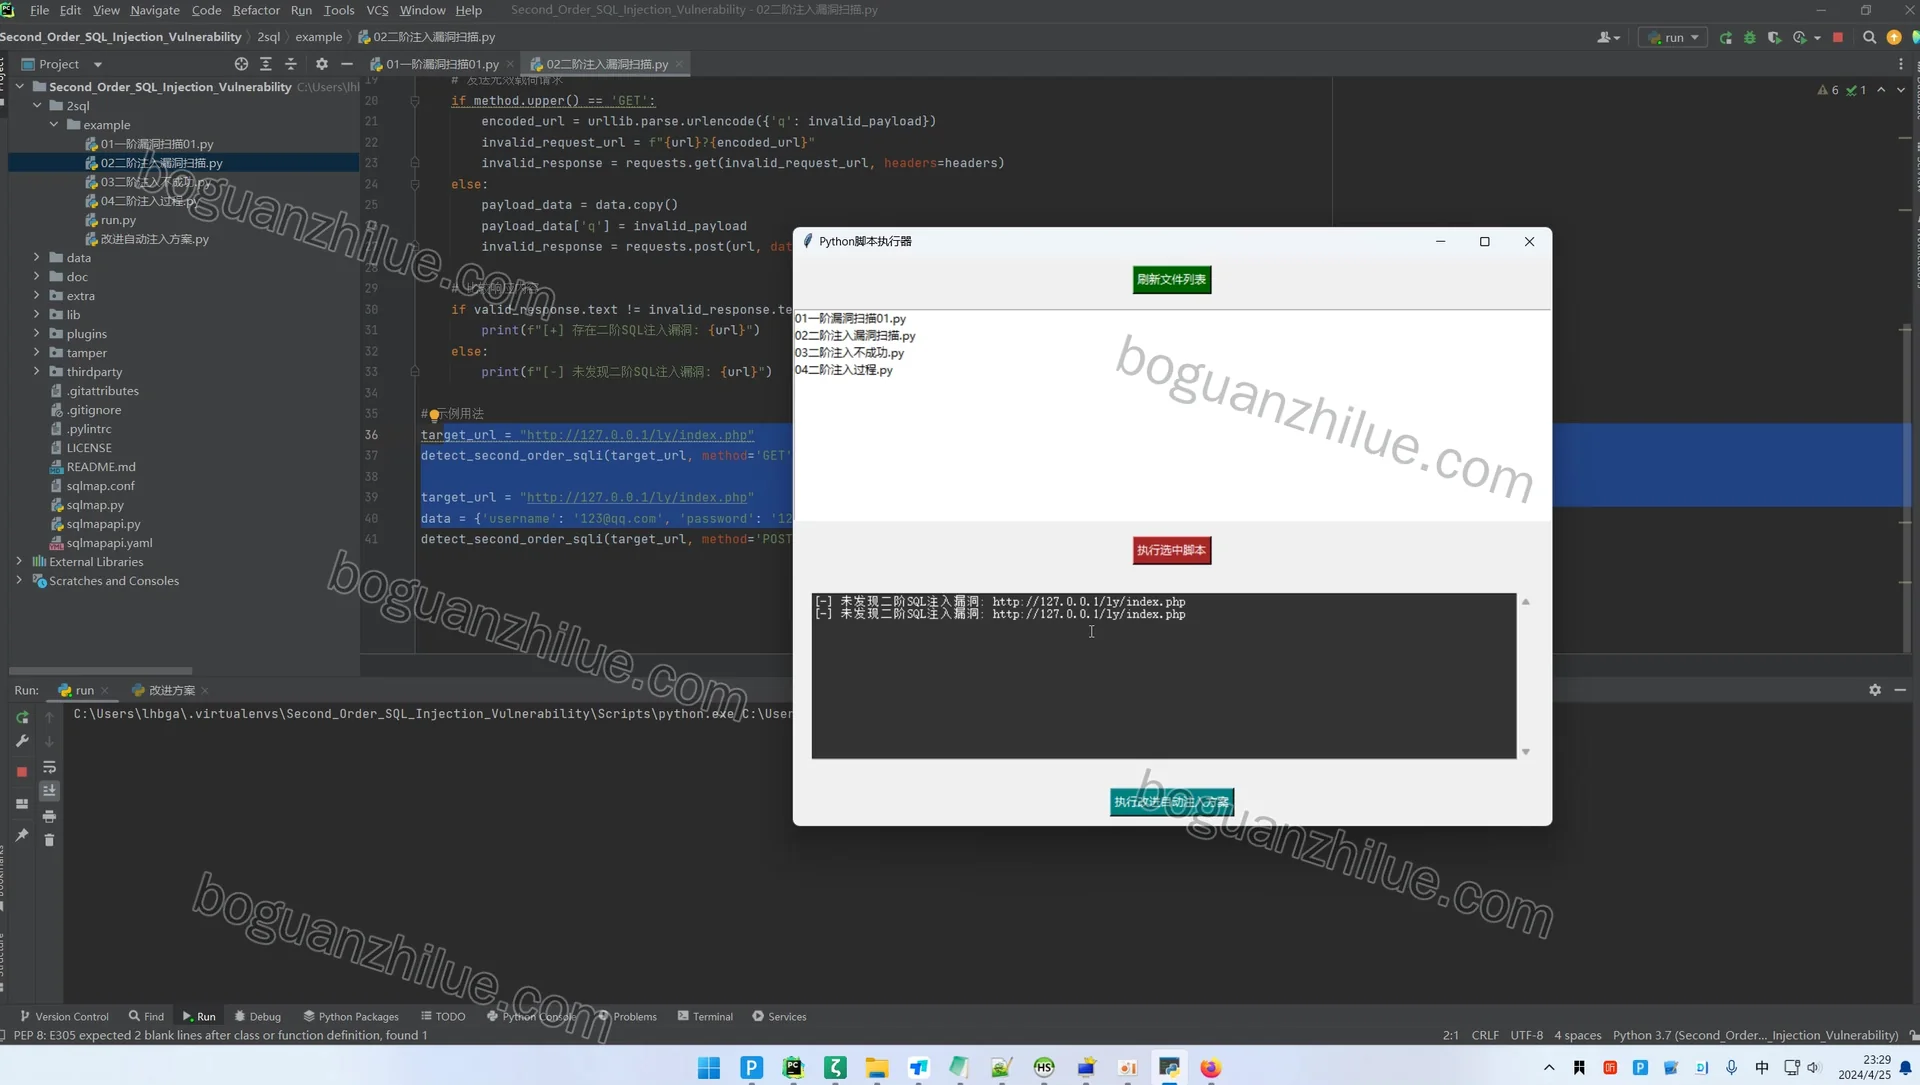Click the green rerun icon in the top toolbar
The image size is (1920, 1085).
tap(1726, 37)
